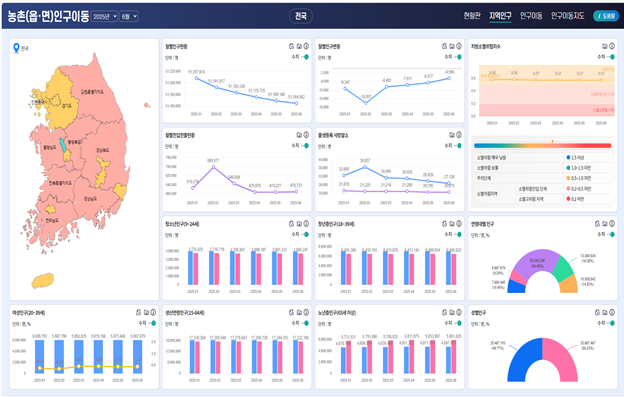Open the info icon on 출생등록·사망말소 panel
The height and width of the screenshot is (397, 624).
pos(459,135)
